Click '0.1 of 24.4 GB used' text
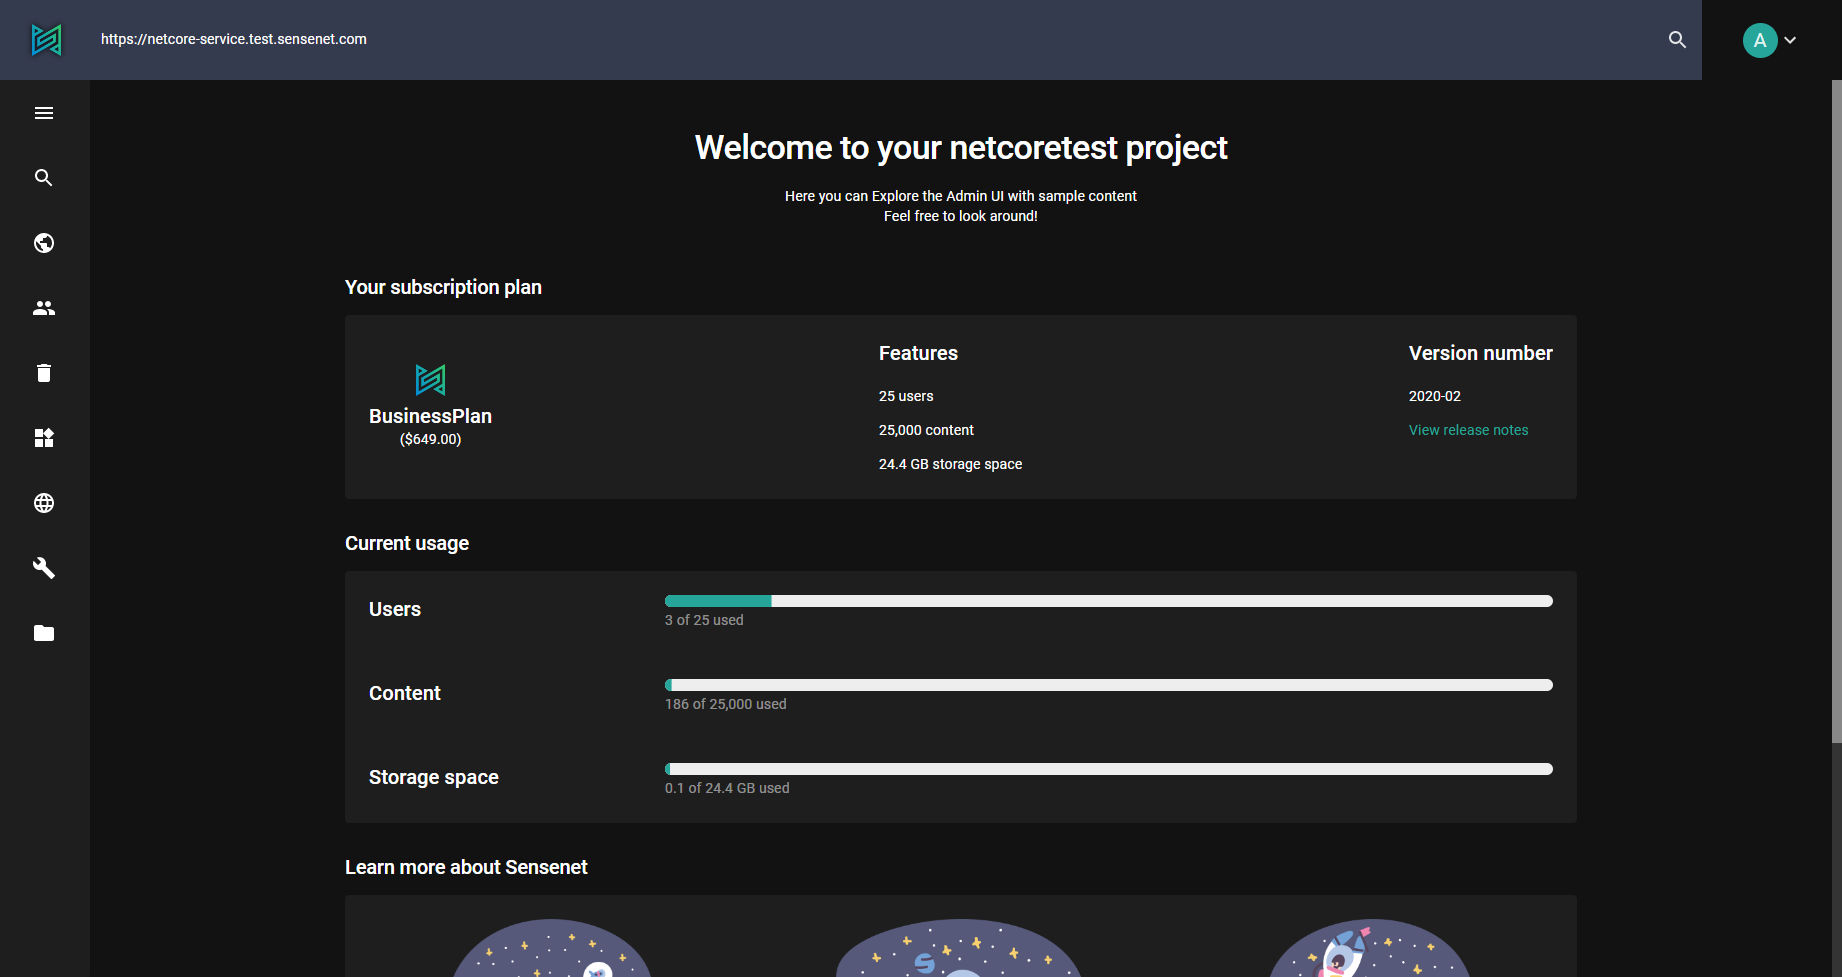This screenshot has height=977, width=1842. pyautogui.click(x=727, y=788)
